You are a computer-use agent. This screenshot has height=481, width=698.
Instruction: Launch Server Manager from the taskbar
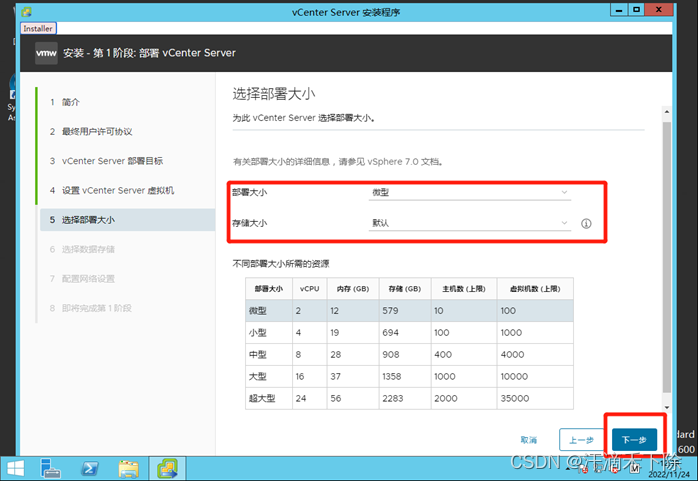[x=52, y=468]
